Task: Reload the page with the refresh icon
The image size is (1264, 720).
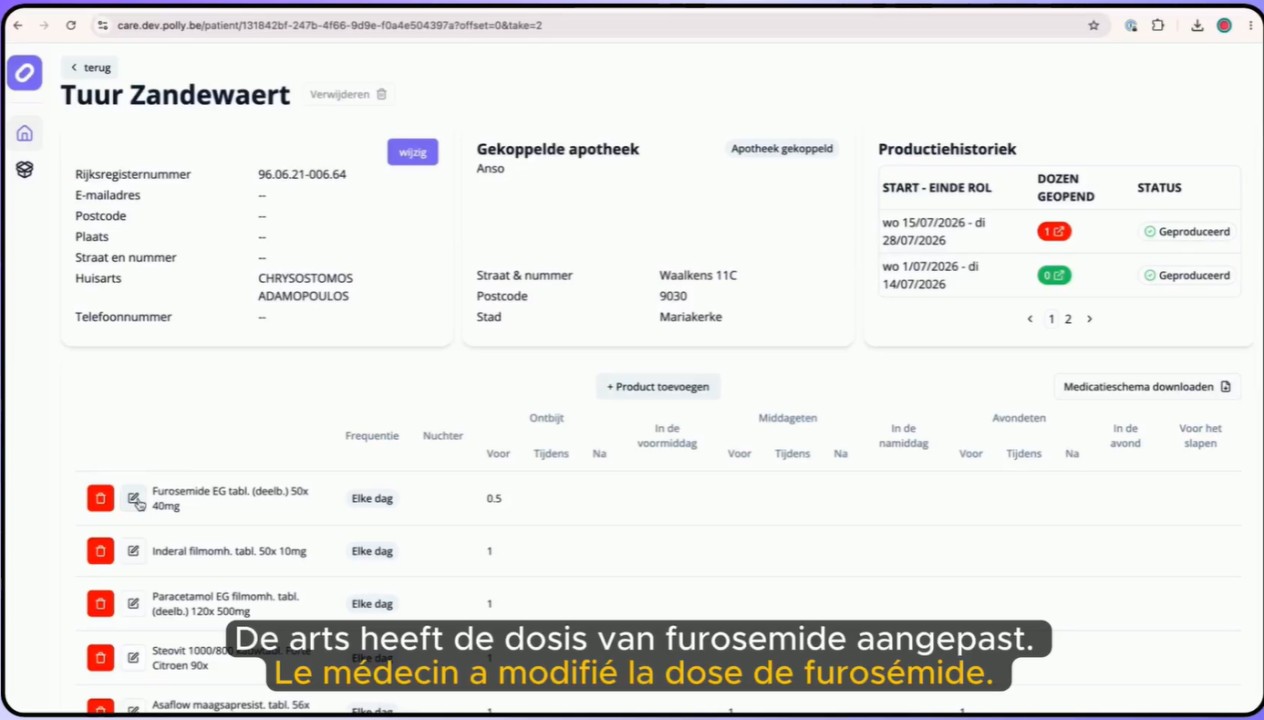Action: tap(70, 25)
